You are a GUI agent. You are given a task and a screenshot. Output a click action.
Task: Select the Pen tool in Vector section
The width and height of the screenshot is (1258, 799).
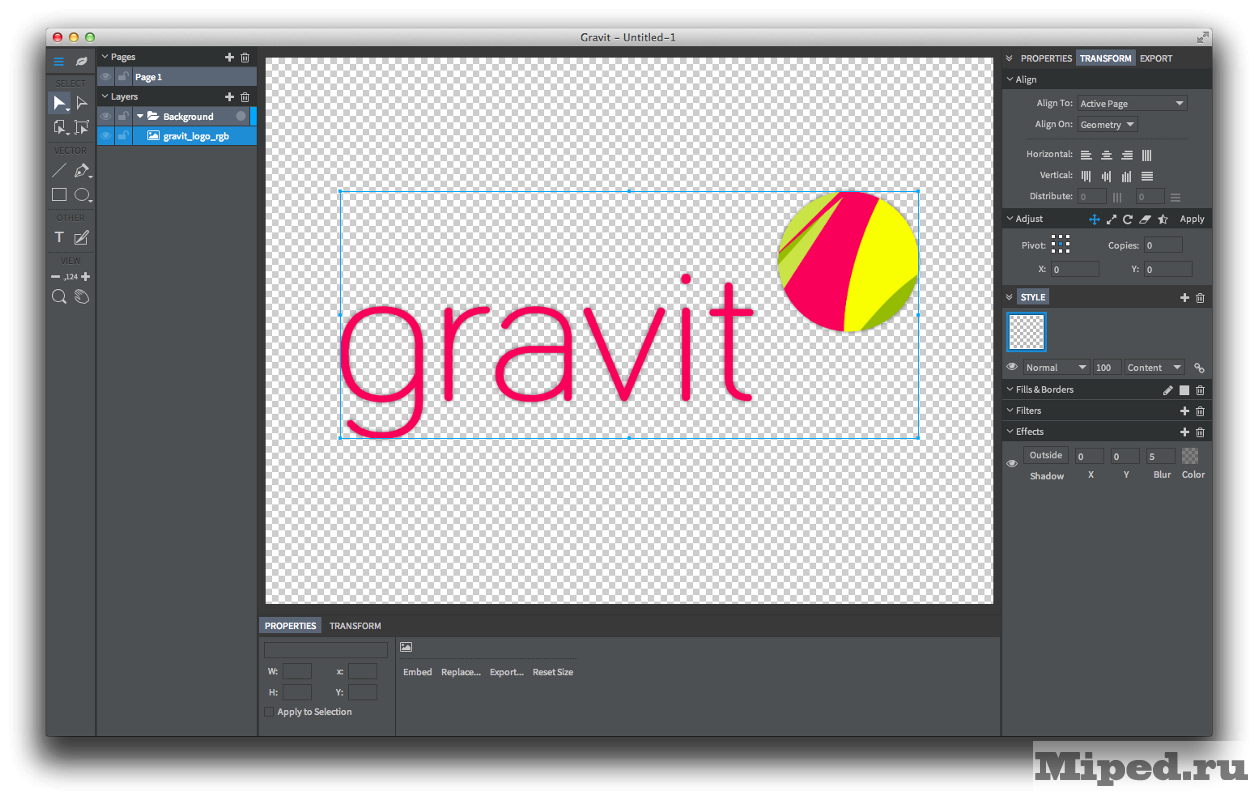point(82,171)
